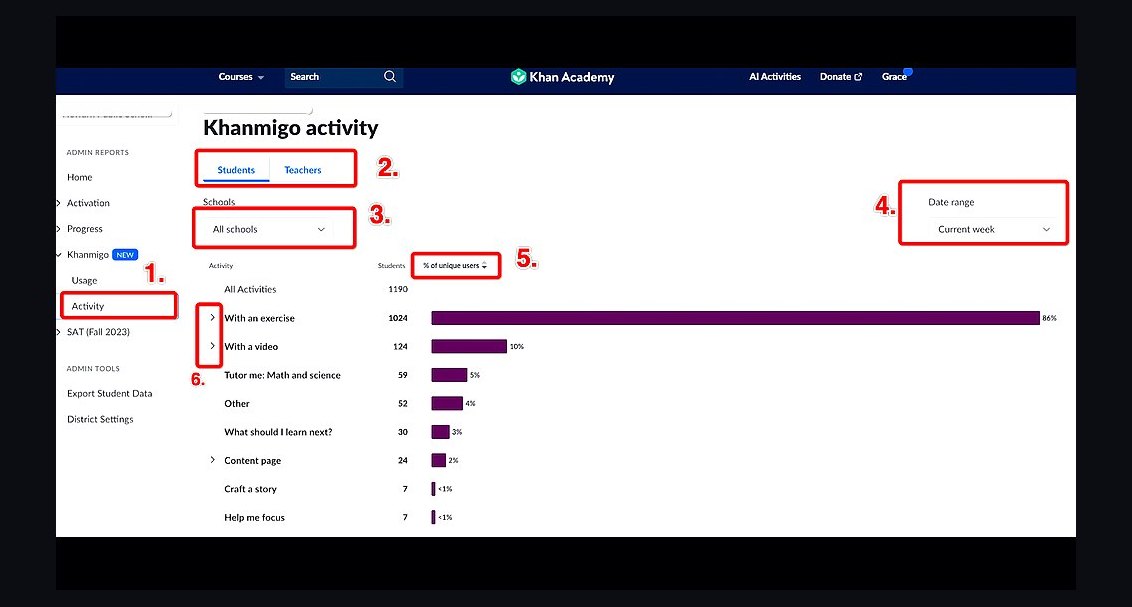The width and height of the screenshot is (1132, 607).
Task: Sort by % of unique users
Action: pos(455,266)
